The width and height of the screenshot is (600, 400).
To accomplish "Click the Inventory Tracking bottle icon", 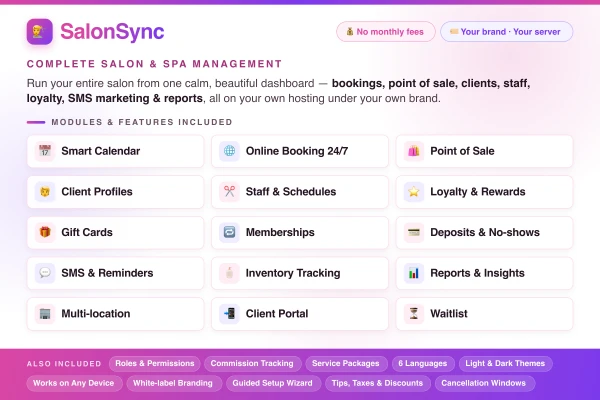I will click(229, 273).
